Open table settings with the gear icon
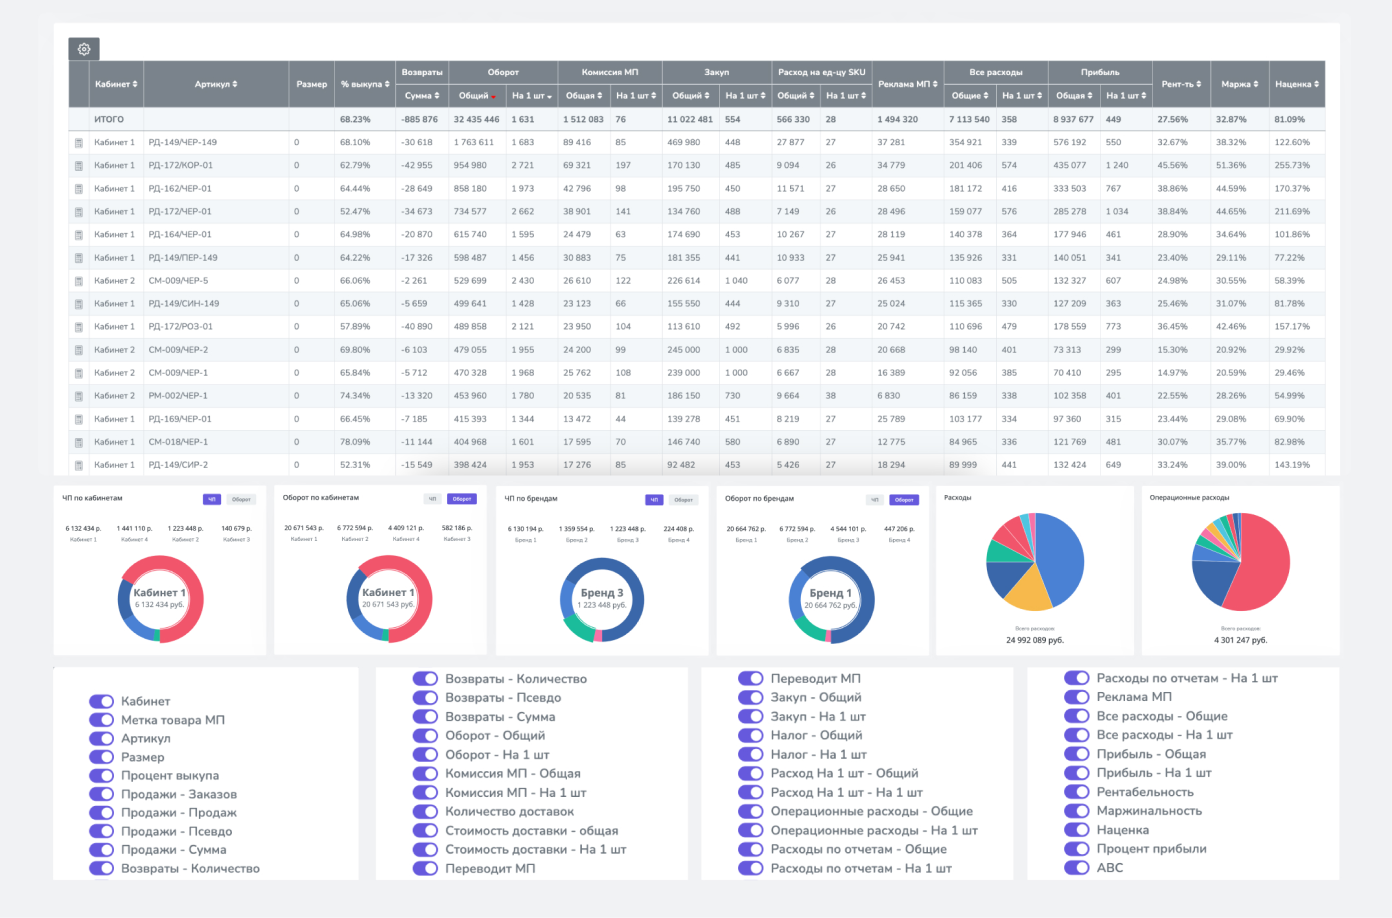The height and width of the screenshot is (918, 1392). [84, 49]
